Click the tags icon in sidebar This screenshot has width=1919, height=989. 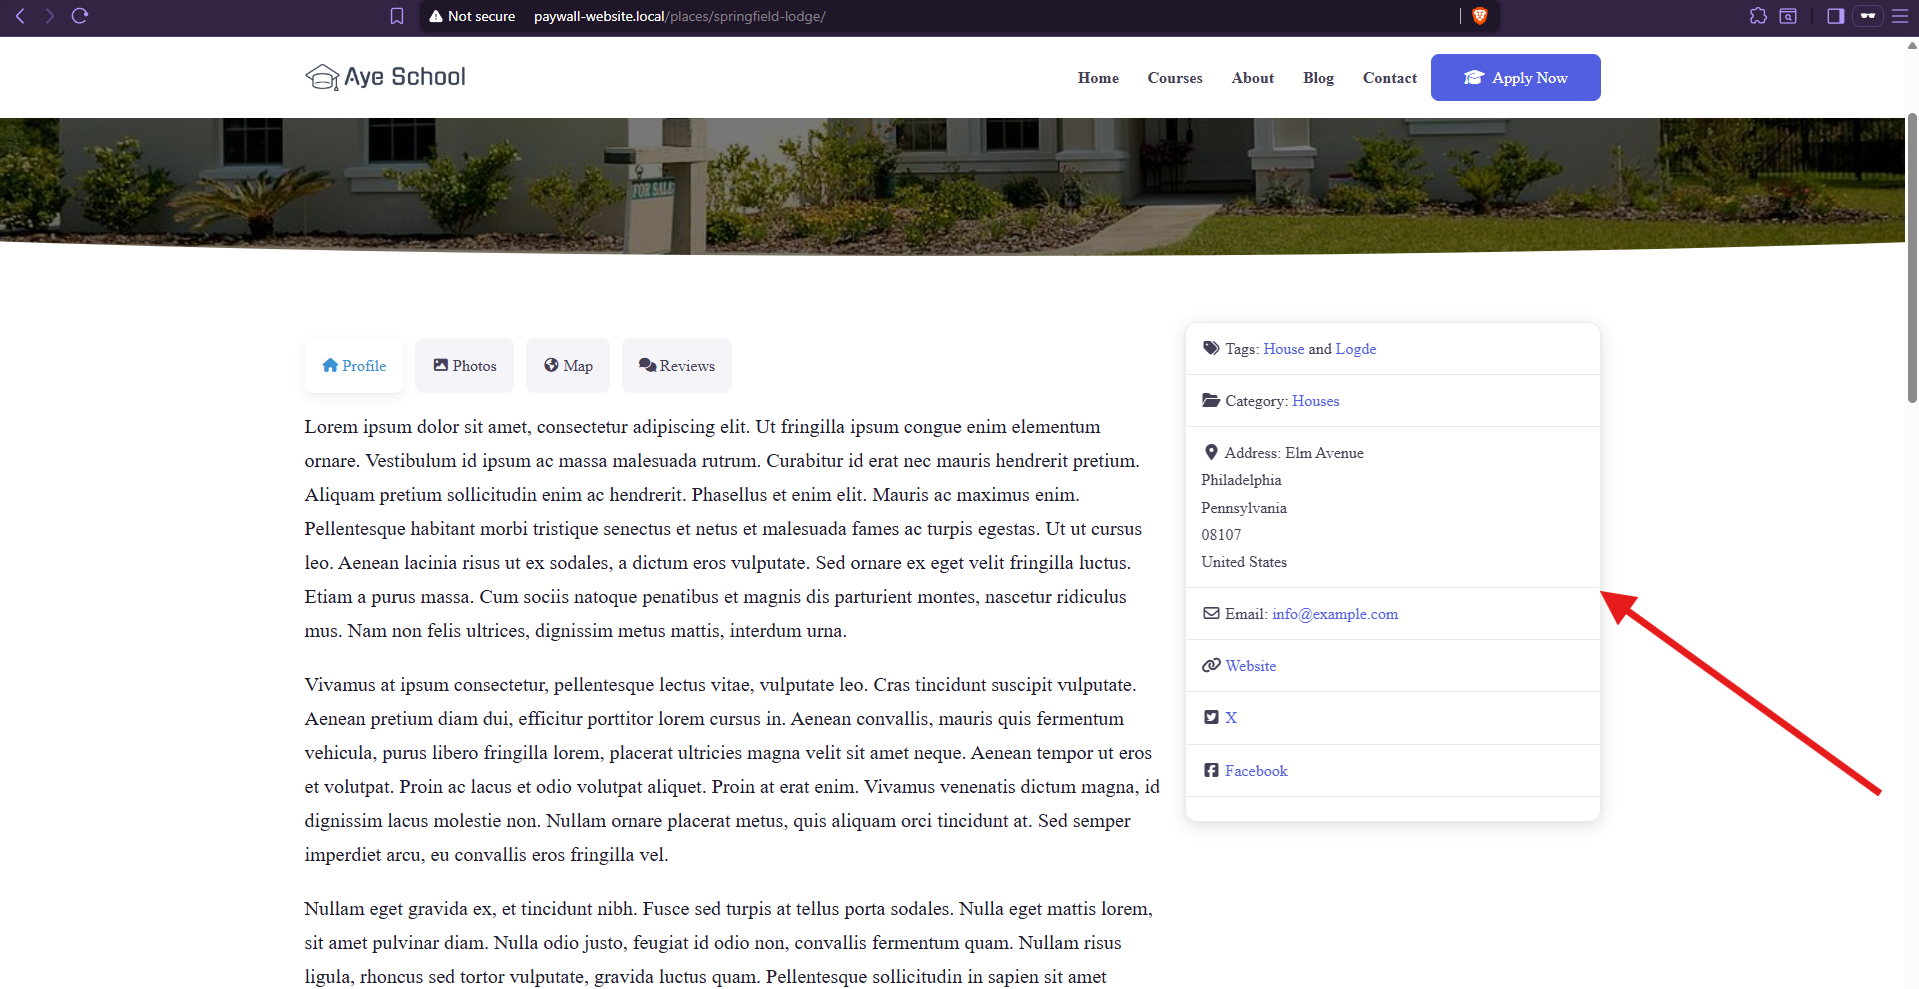point(1211,348)
